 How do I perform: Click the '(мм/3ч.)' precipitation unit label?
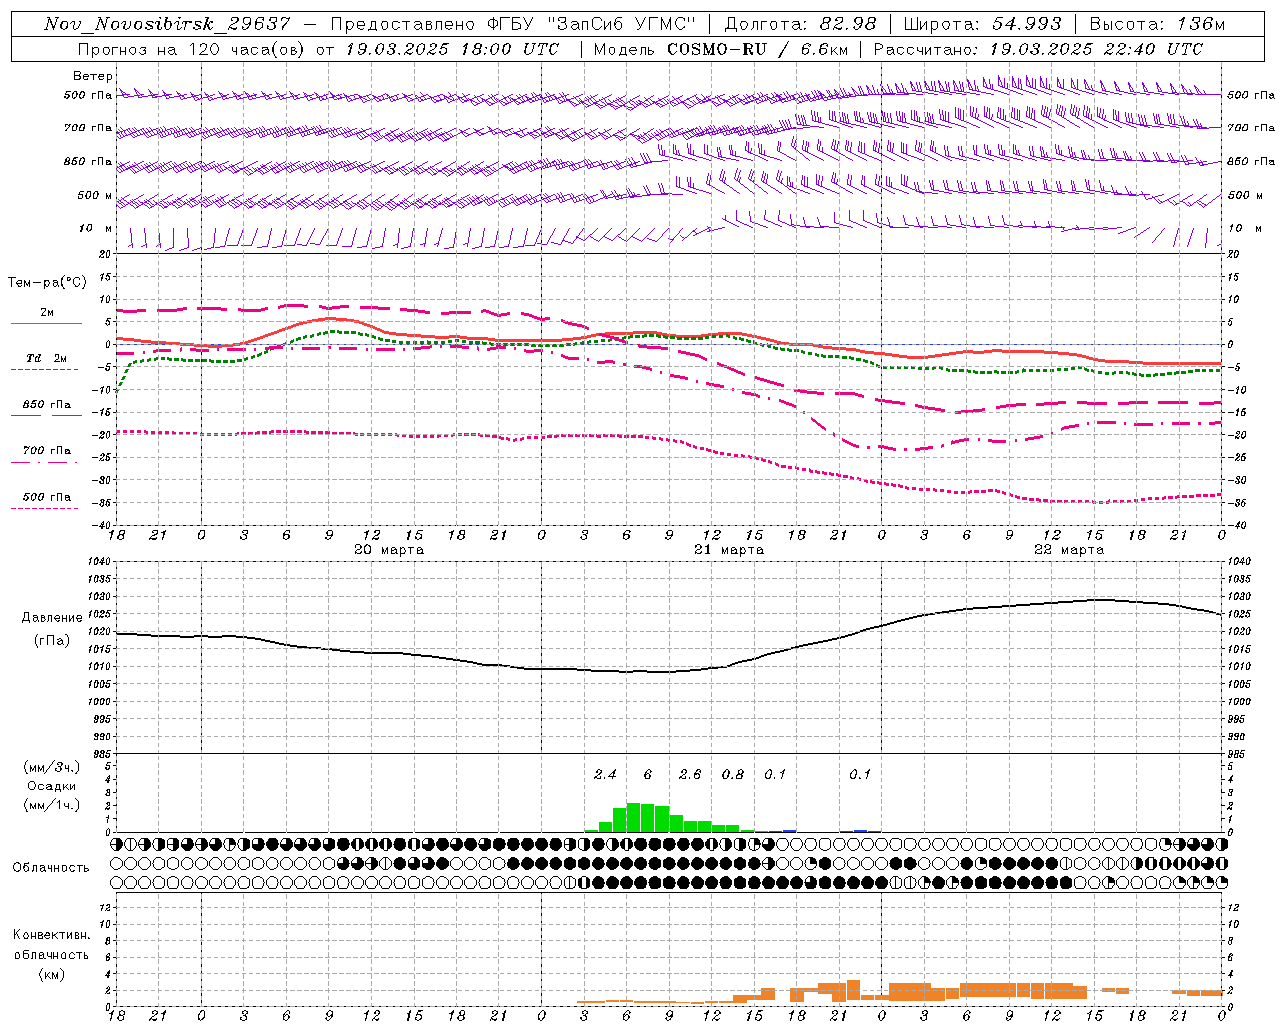[x=52, y=767]
